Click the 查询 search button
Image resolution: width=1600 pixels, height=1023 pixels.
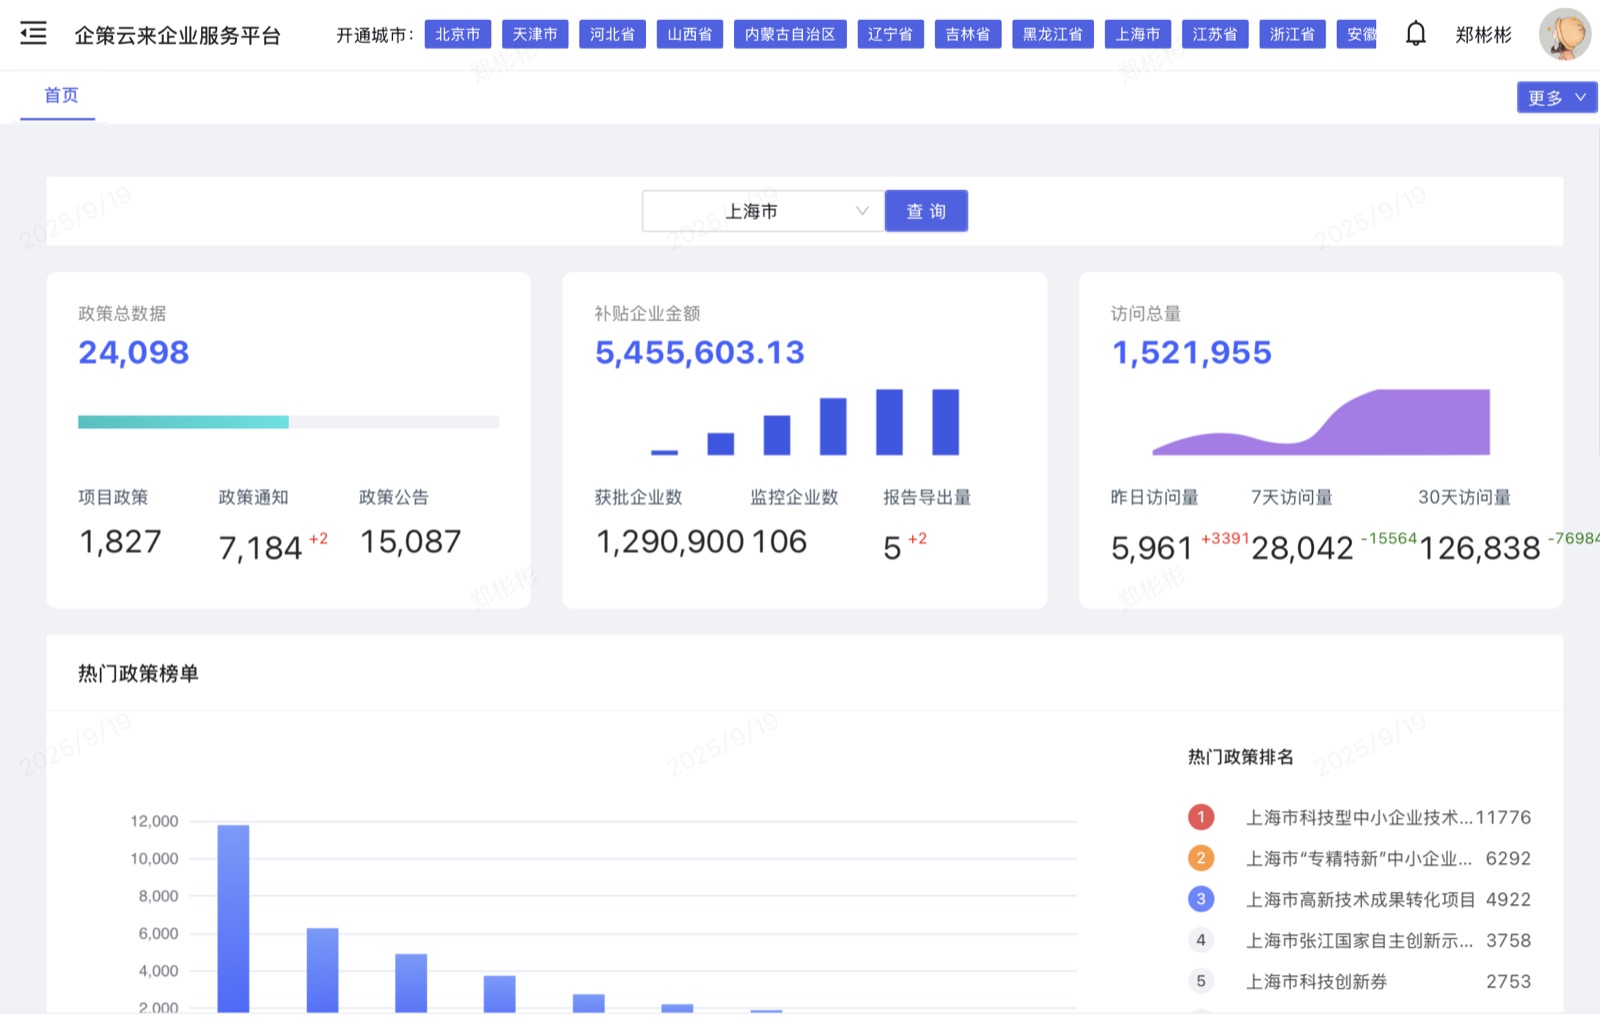tap(926, 211)
